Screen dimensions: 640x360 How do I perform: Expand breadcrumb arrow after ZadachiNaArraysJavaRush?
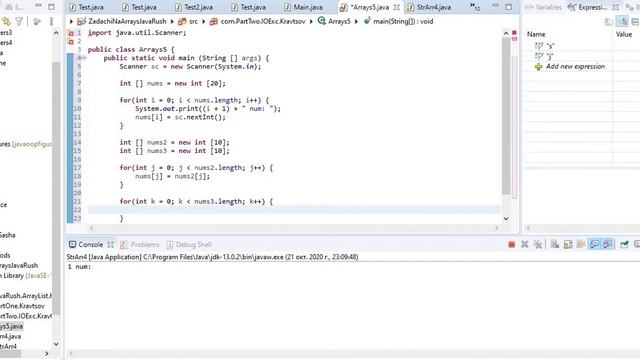[x=172, y=21]
